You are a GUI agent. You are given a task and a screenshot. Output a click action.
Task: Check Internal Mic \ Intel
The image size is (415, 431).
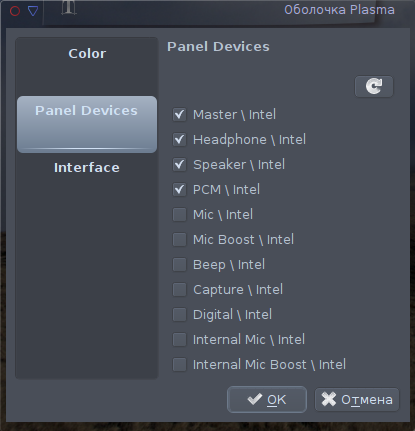coord(179,340)
